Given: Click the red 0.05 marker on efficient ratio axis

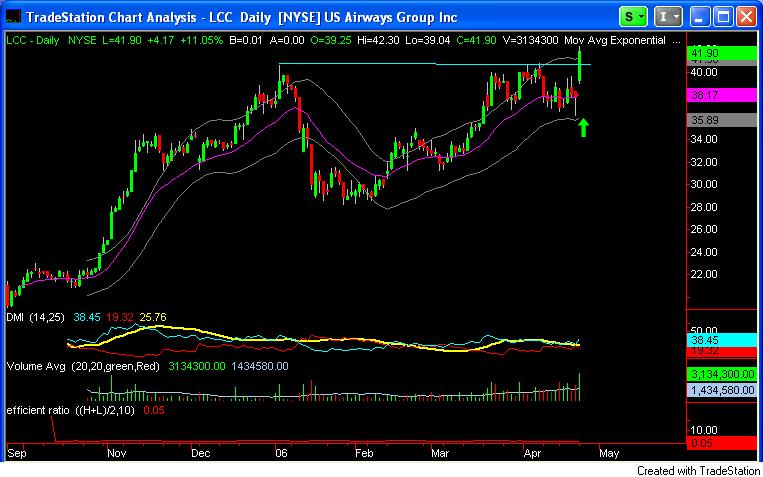Looking at the screenshot, I should [720, 443].
